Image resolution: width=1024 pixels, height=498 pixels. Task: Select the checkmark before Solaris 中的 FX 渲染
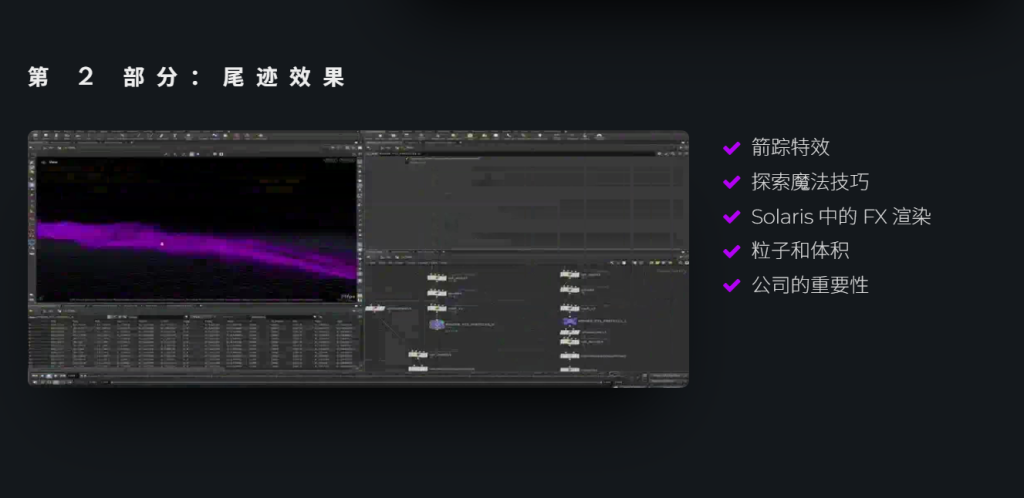pos(731,217)
